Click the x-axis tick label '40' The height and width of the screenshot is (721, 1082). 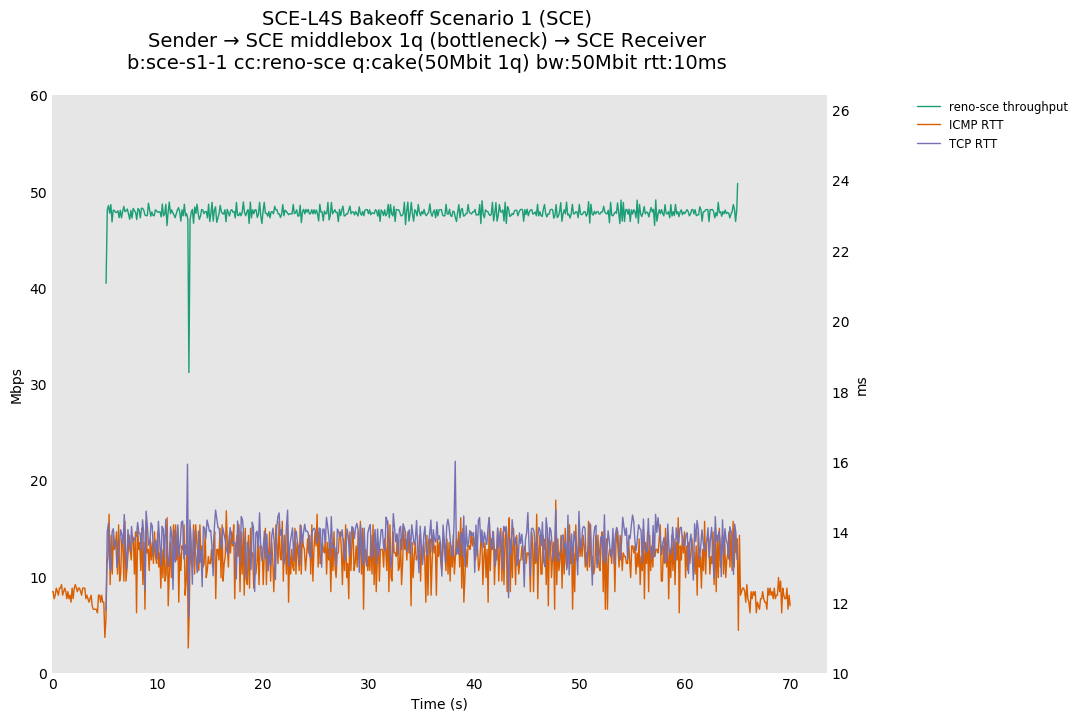(474, 684)
